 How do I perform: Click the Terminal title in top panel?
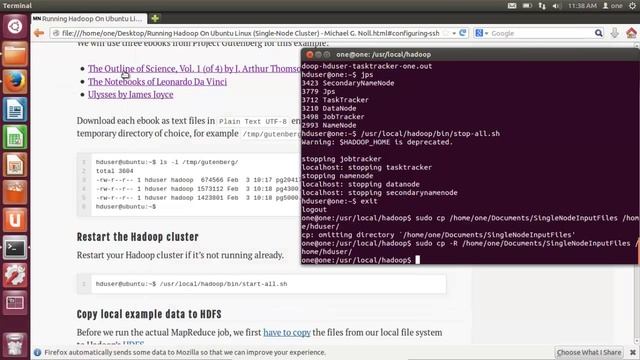click(17, 6)
